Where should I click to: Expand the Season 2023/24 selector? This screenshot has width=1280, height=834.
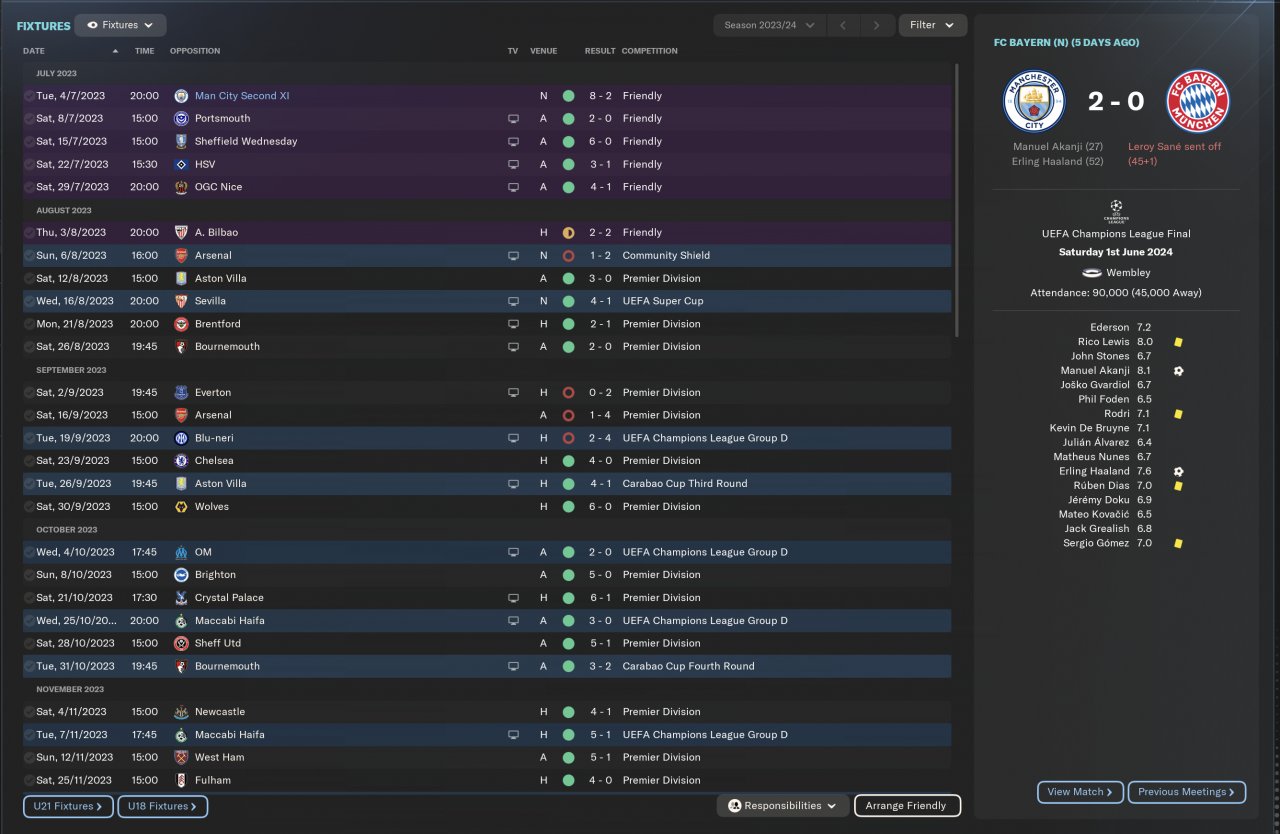coord(769,25)
